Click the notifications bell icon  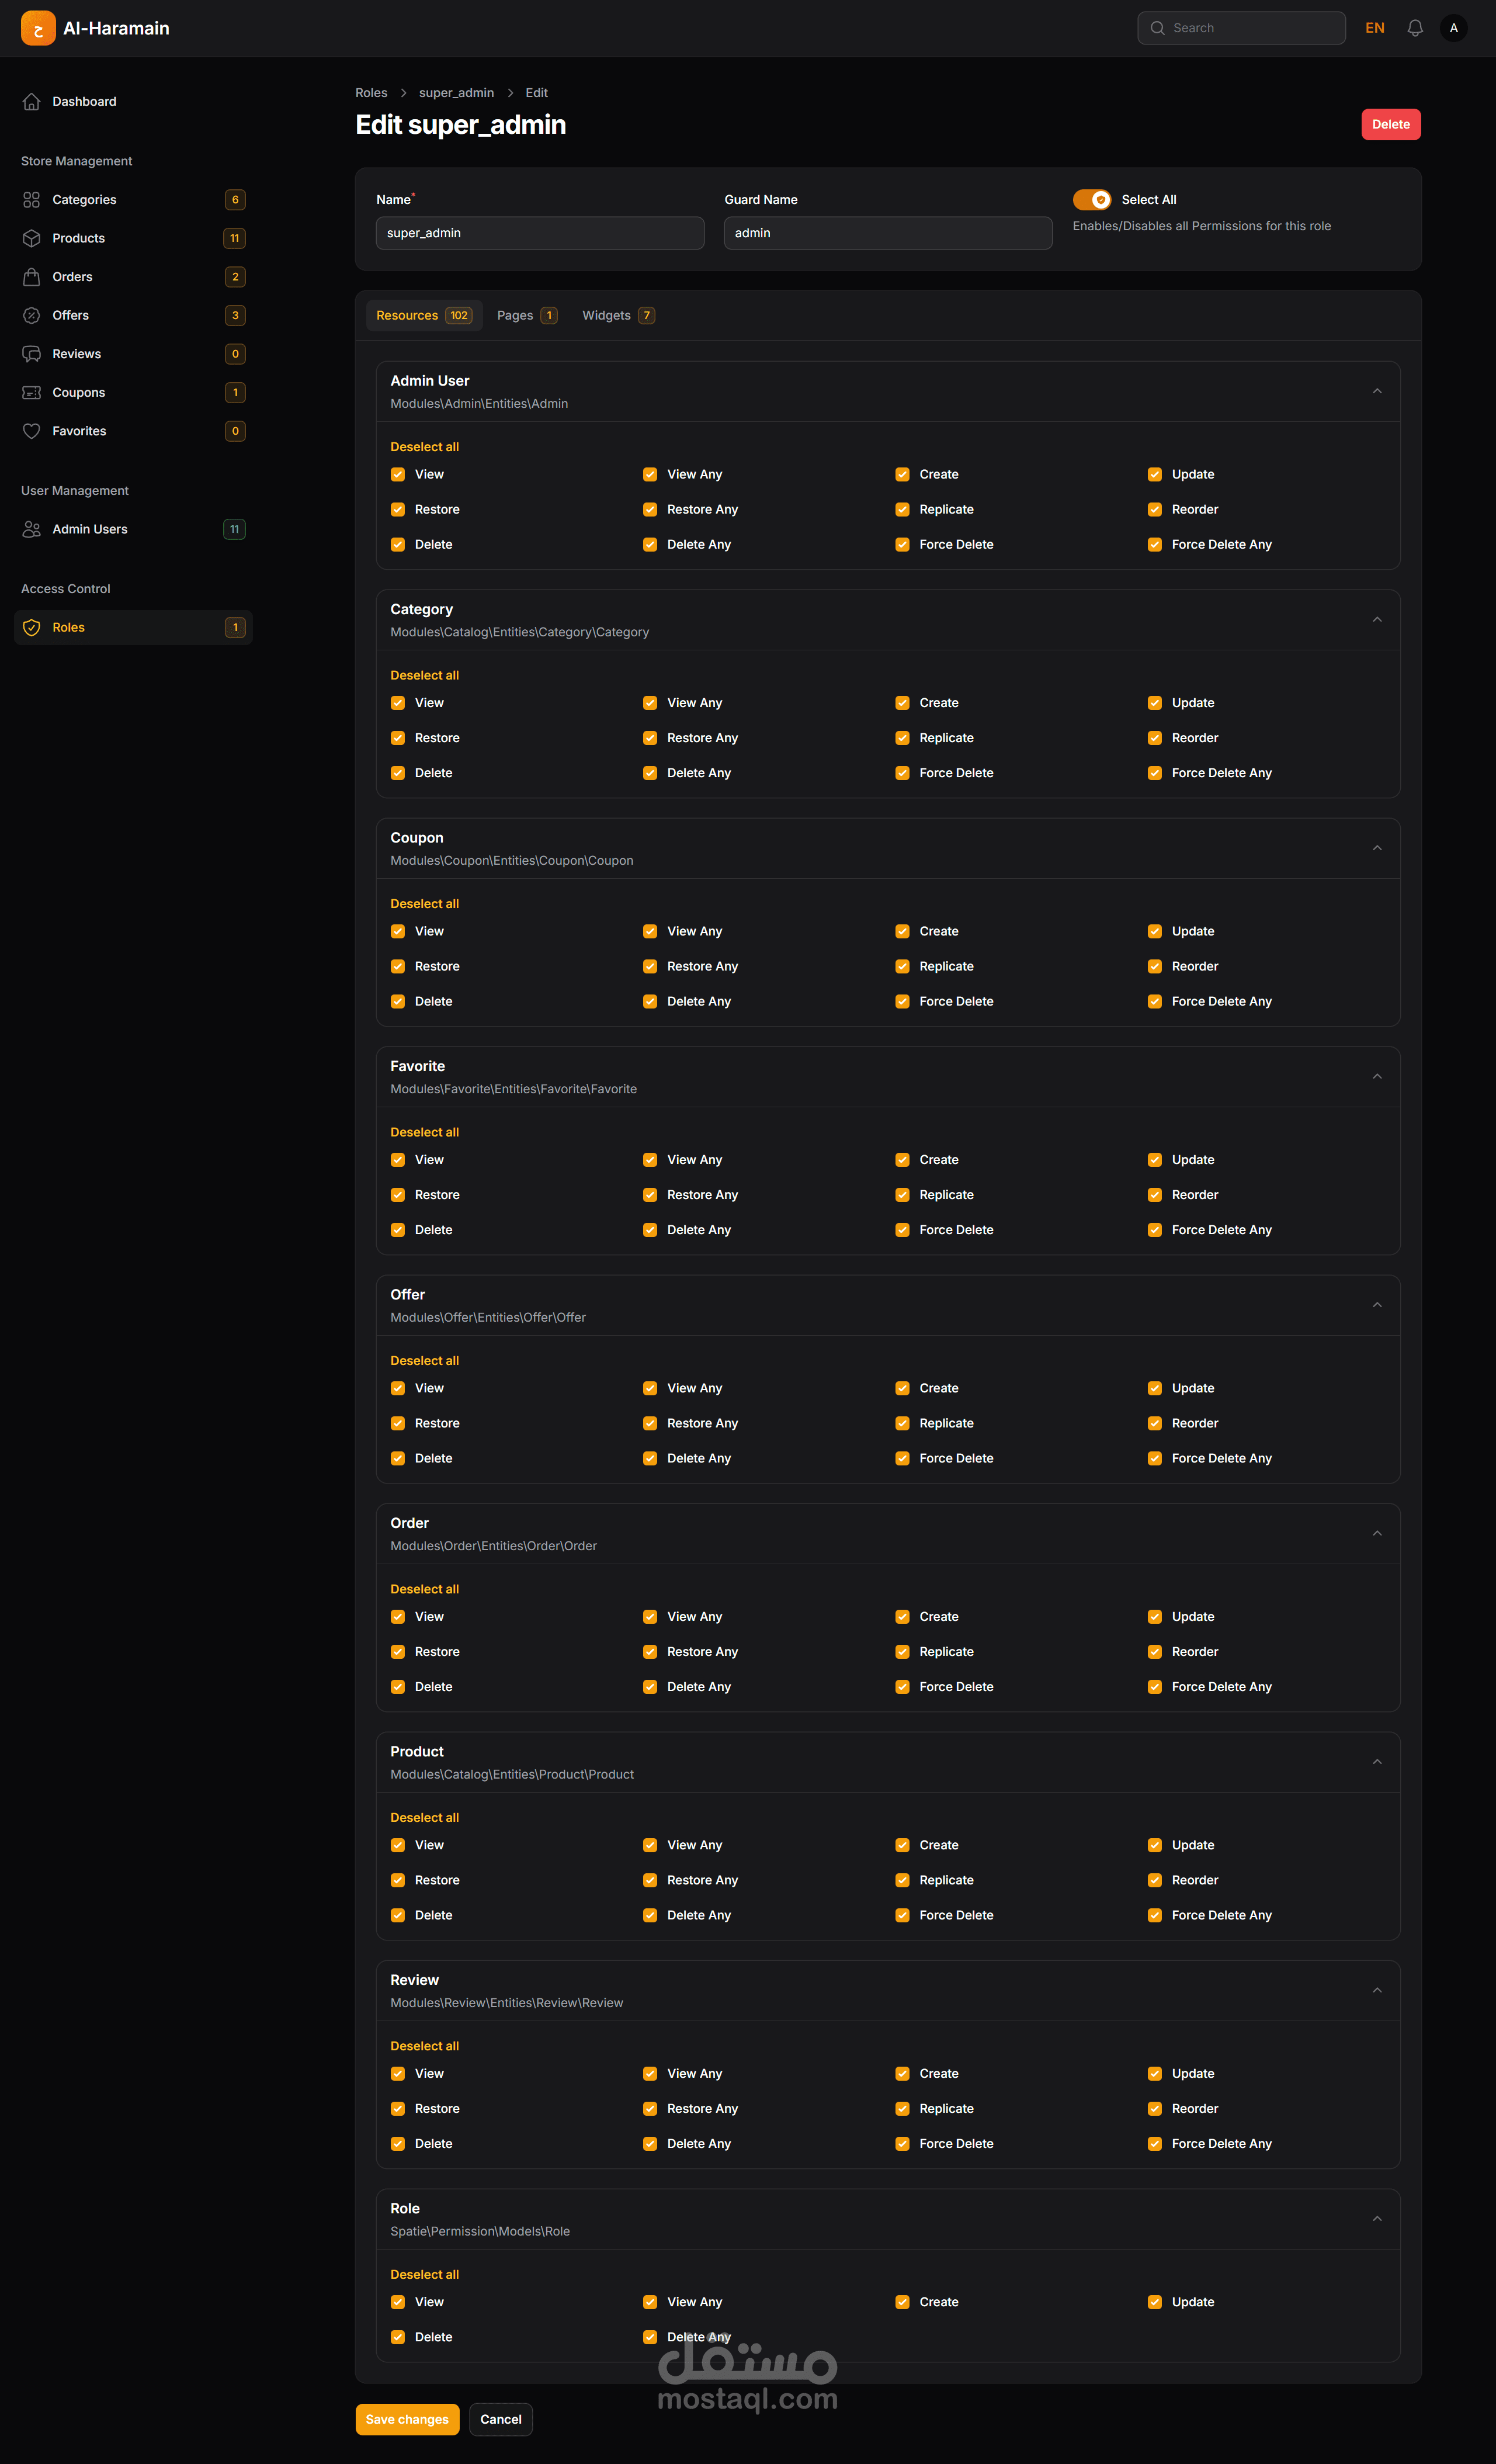click(x=1414, y=28)
